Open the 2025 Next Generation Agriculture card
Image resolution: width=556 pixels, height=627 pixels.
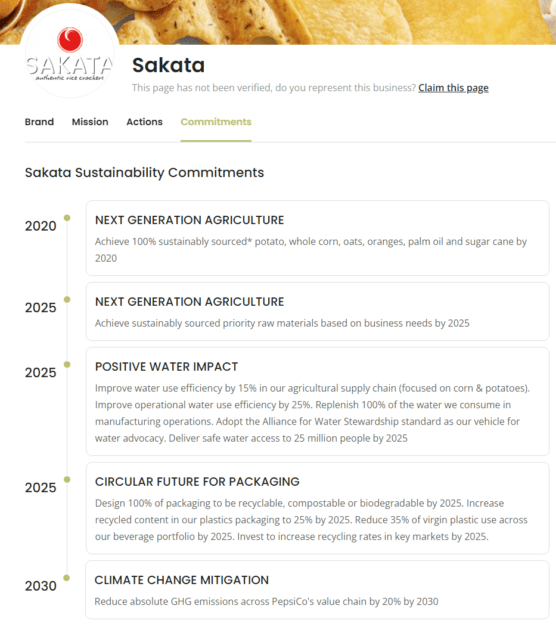coord(318,312)
